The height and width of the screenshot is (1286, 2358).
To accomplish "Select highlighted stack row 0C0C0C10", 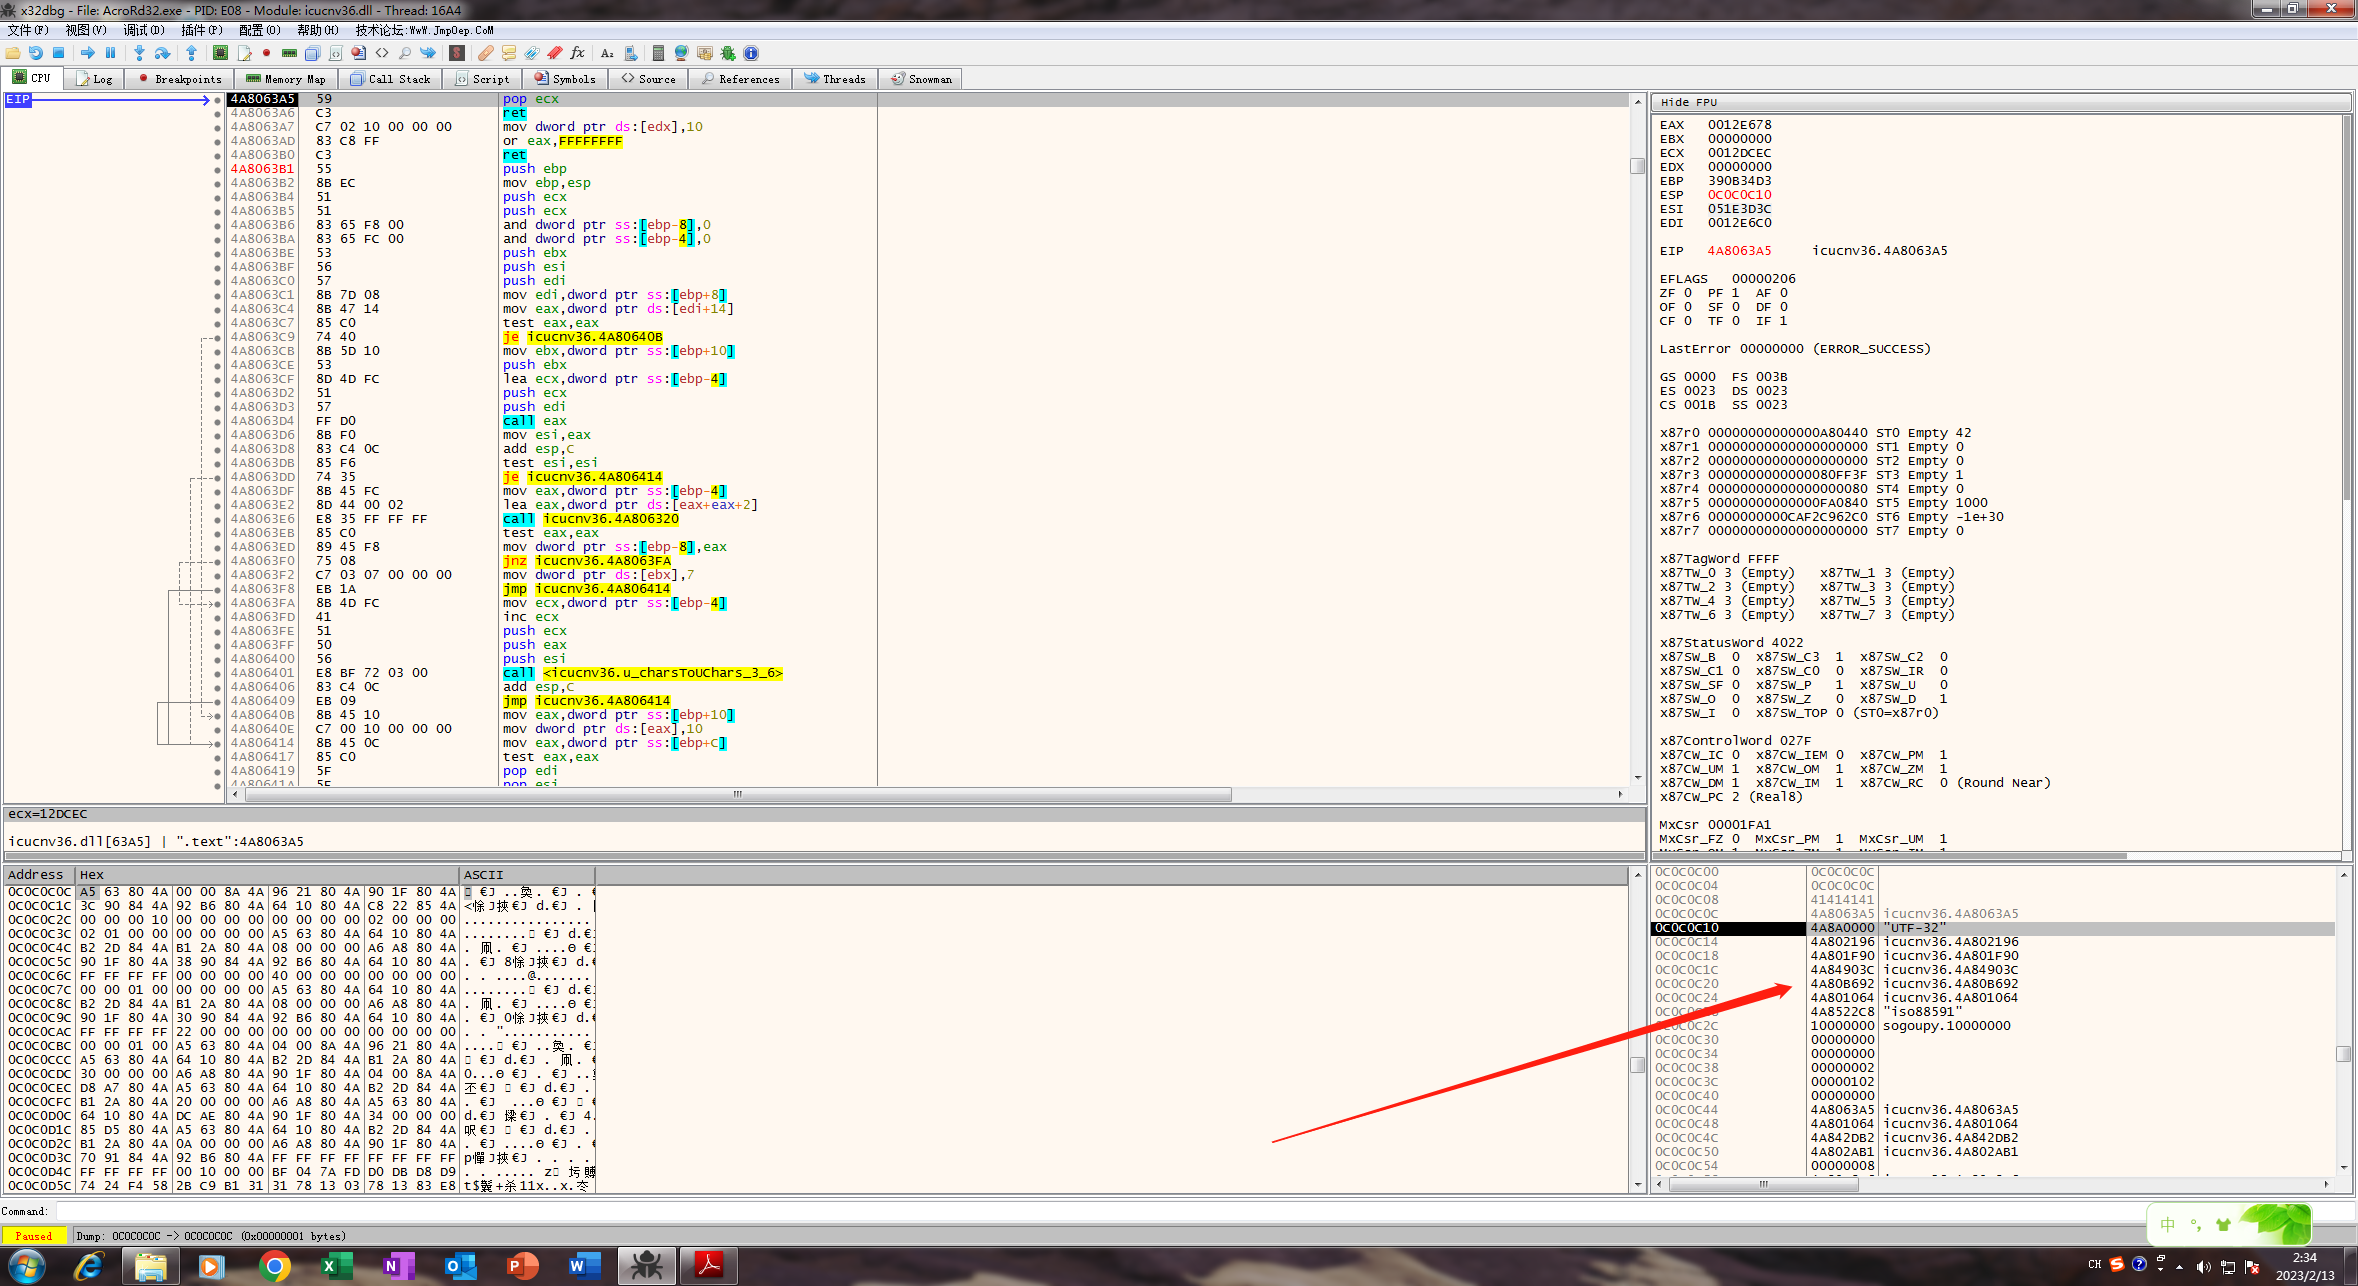I will [1993, 928].
